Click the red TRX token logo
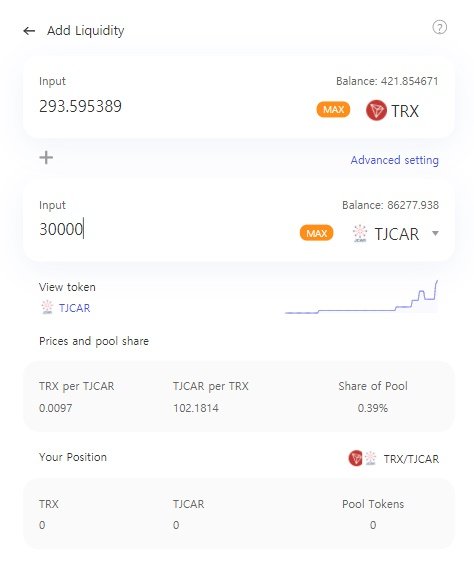 [376, 110]
